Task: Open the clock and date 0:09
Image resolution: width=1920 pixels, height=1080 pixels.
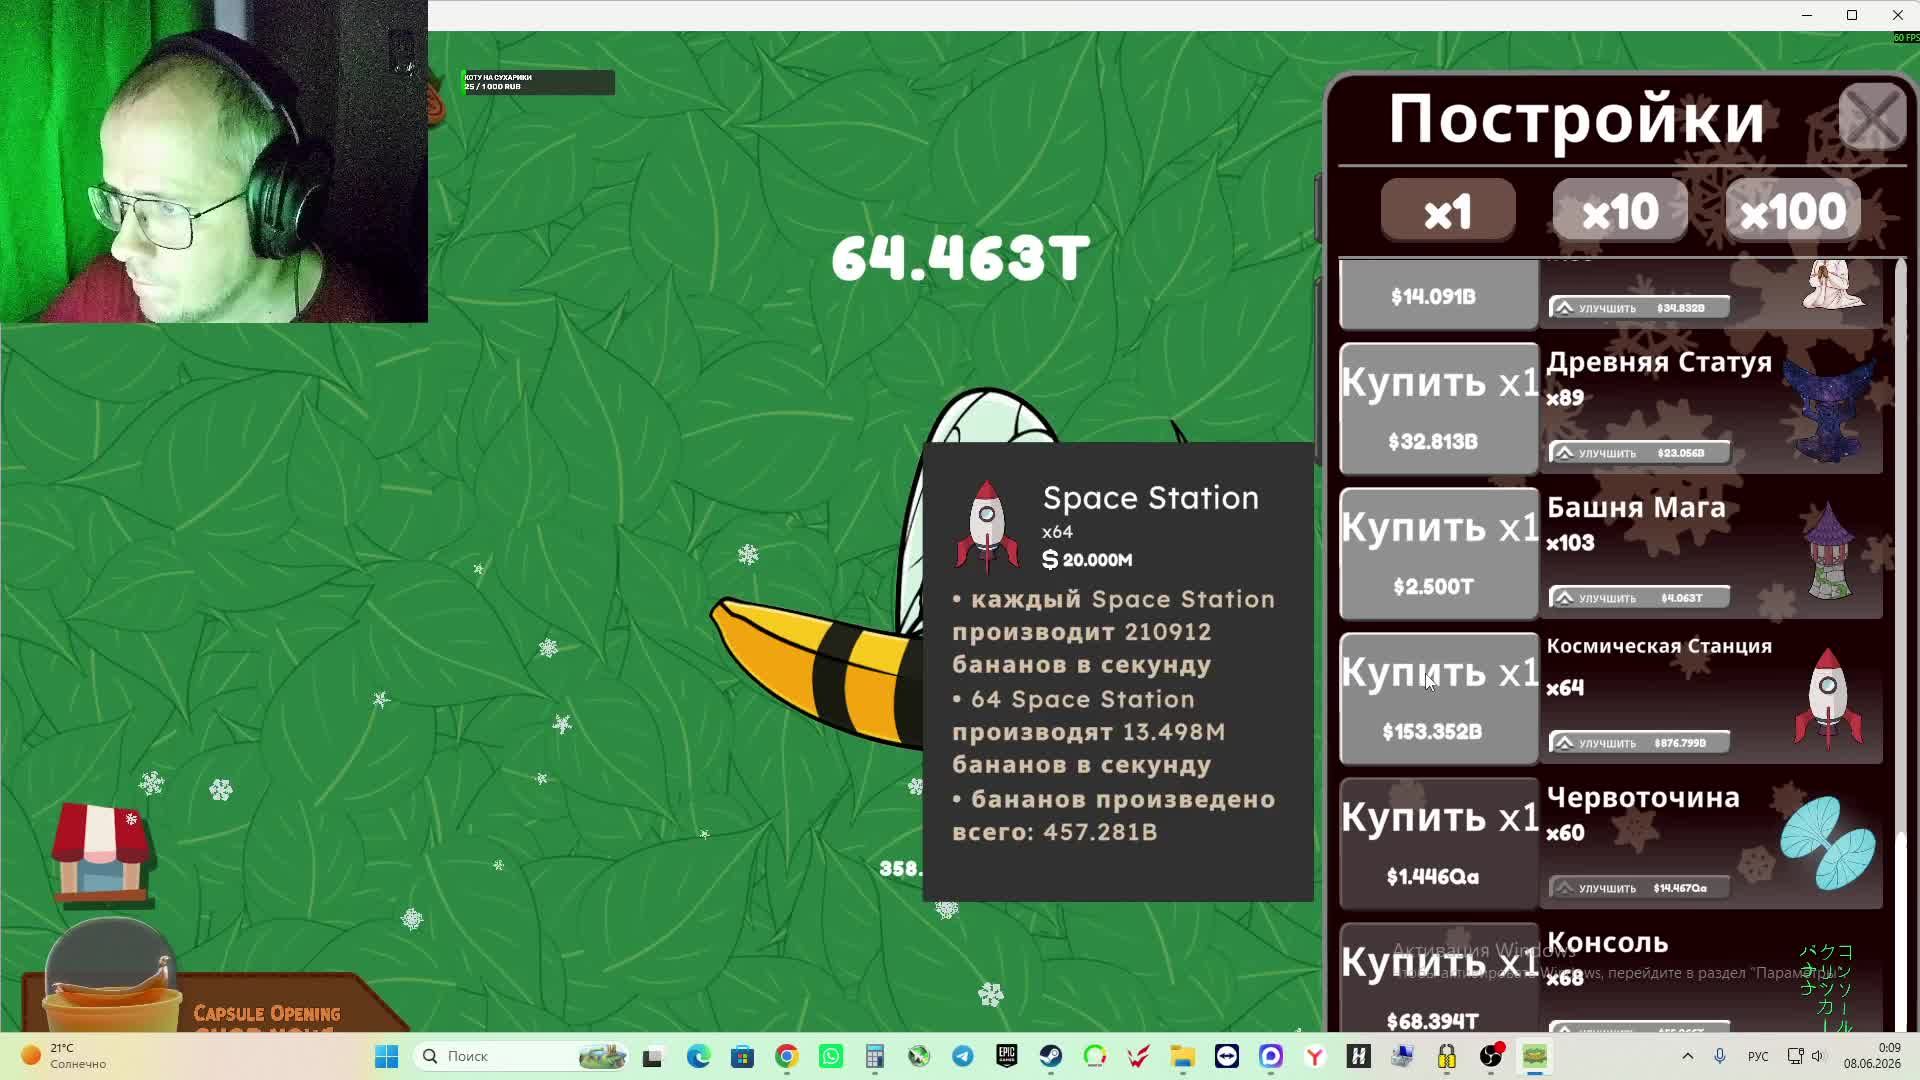Action: 1872,1056
